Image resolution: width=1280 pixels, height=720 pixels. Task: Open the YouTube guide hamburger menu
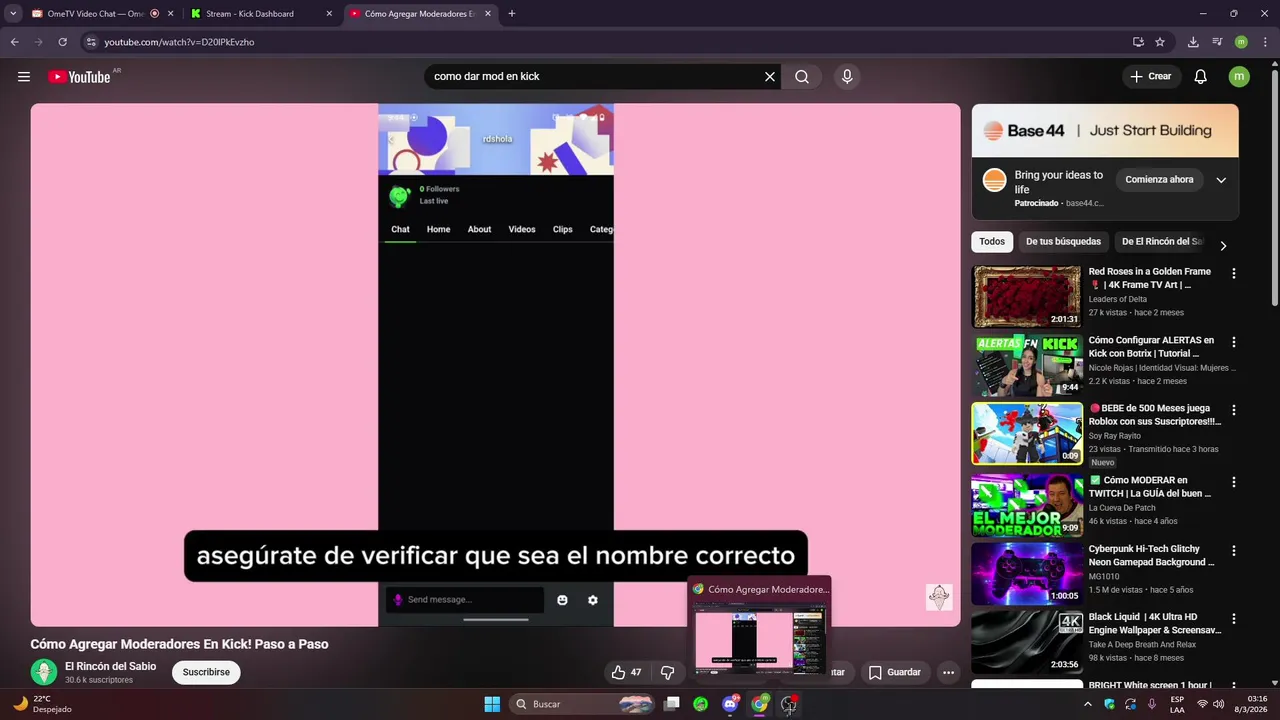(x=24, y=77)
